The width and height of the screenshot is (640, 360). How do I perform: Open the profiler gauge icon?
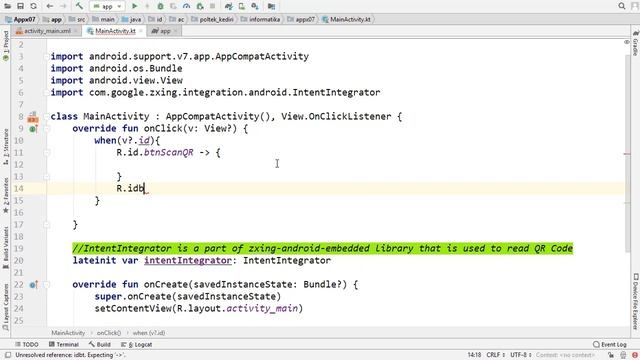(x=187, y=6)
